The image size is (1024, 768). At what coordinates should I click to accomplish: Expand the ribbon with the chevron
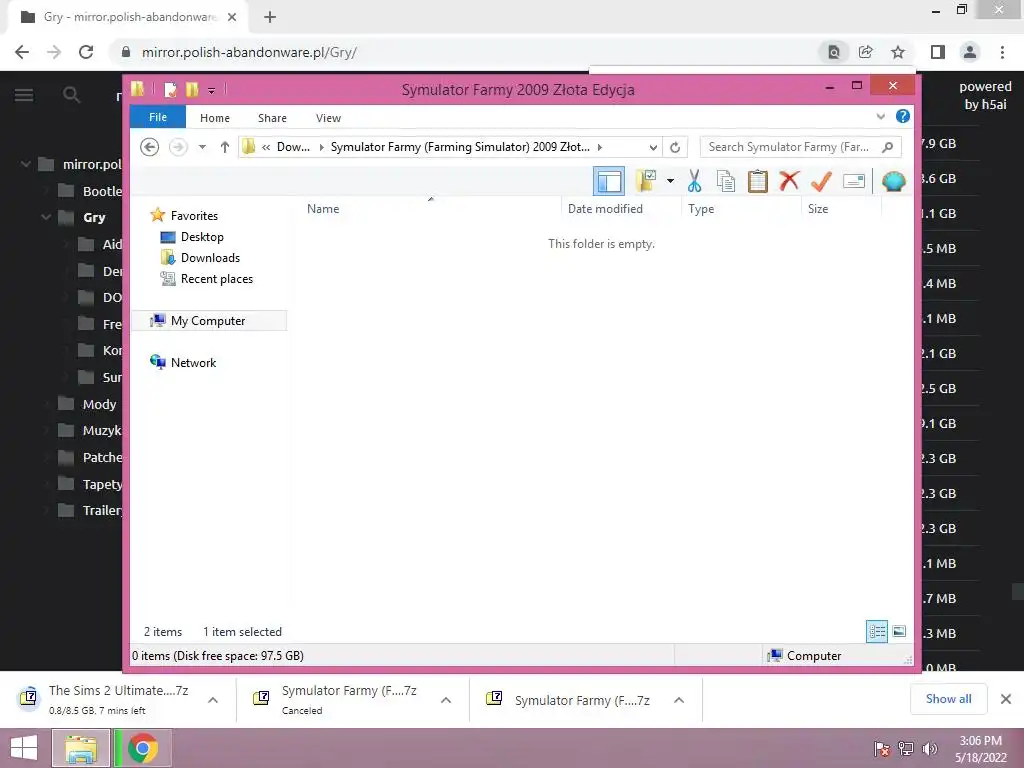click(x=880, y=117)
